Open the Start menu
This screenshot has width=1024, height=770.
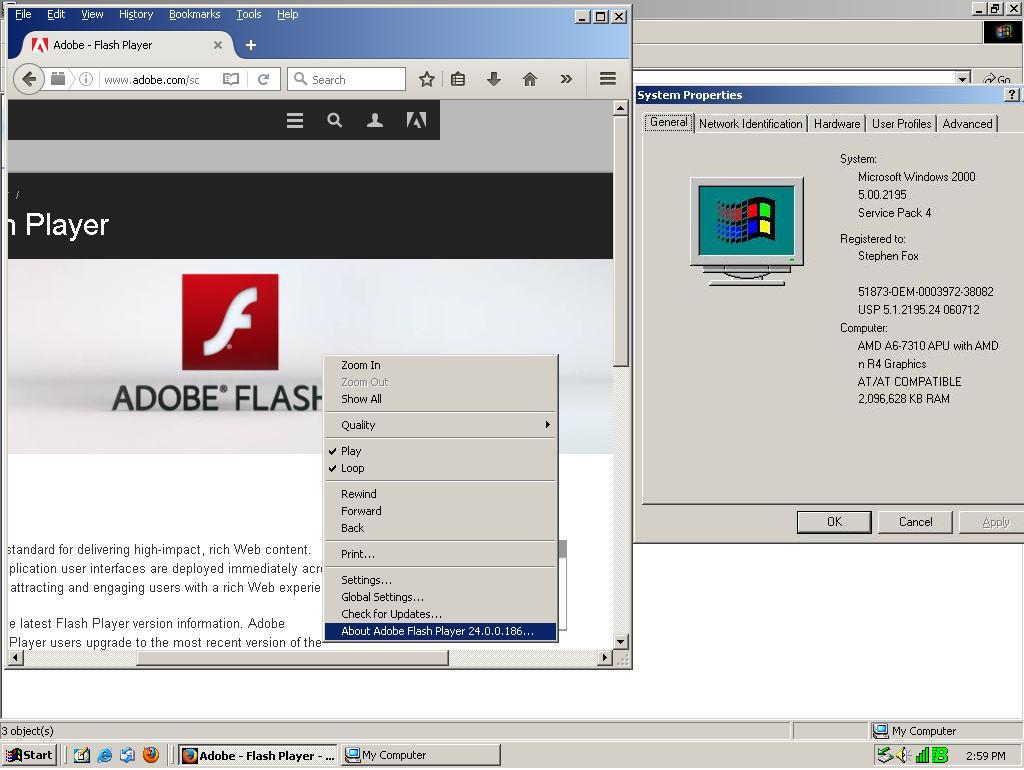pyautogui.click(x=29, y=756)
